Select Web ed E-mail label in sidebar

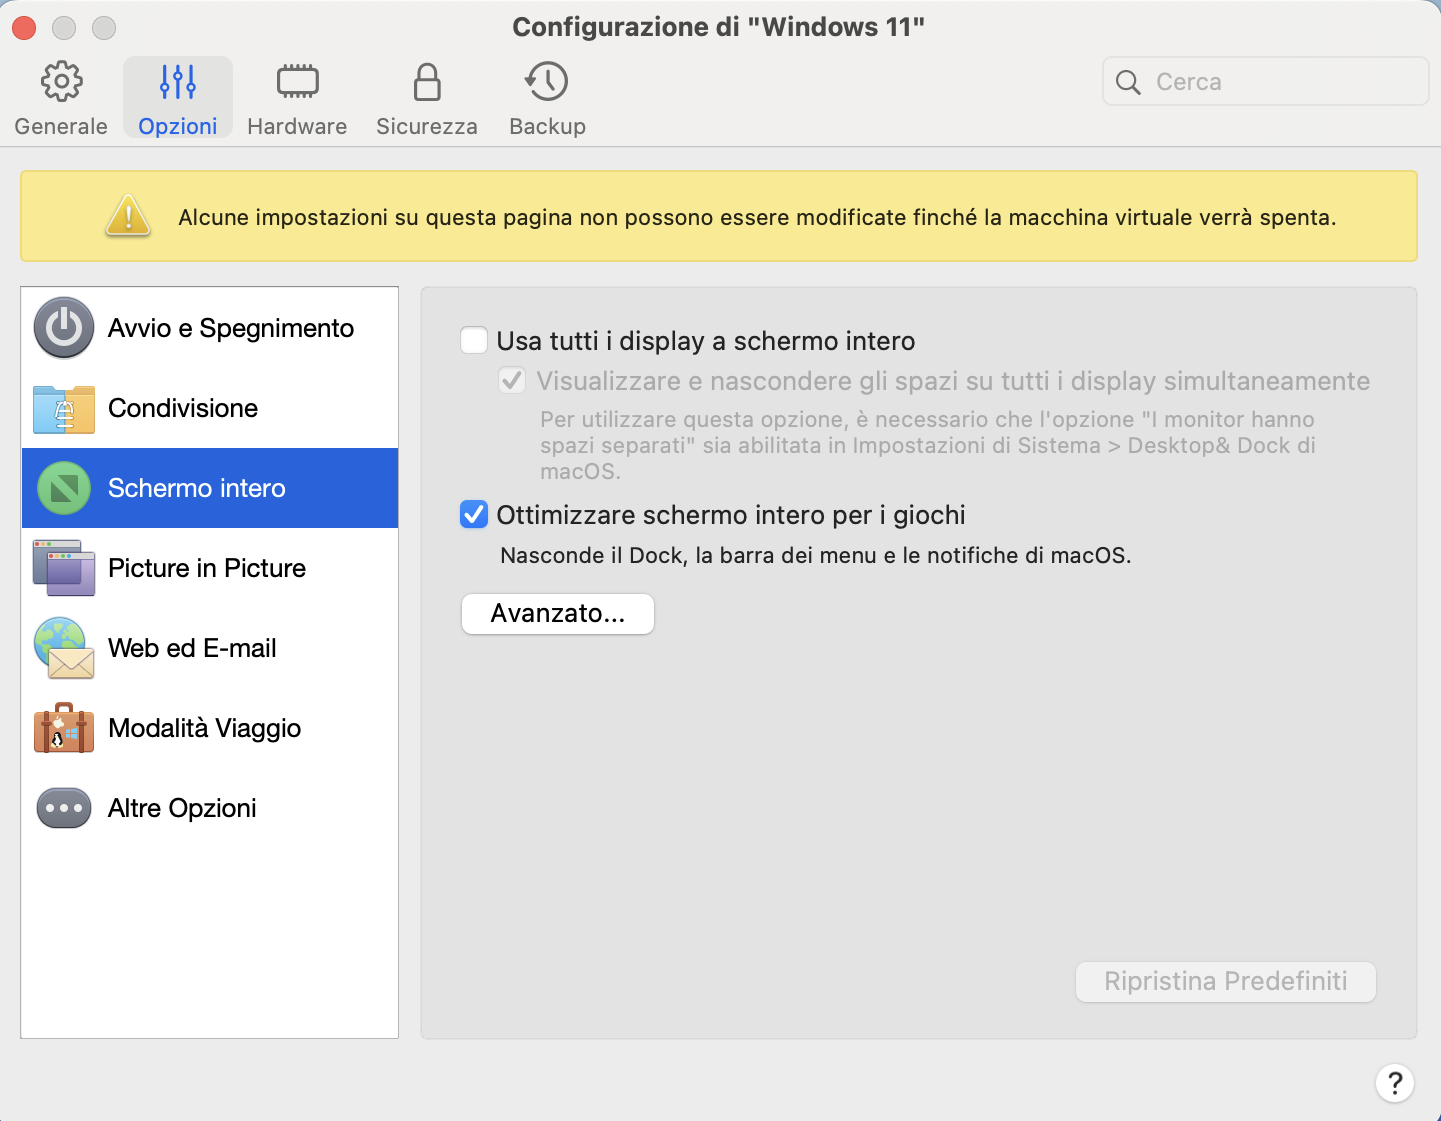pos(192,648)
